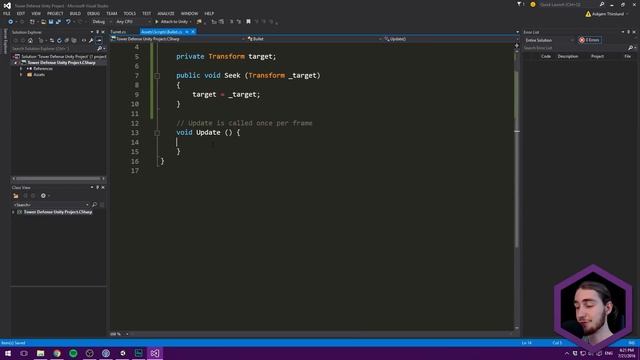Sort Error List by Project column
This screenshot has height=360, width=640.
point(597,56)
